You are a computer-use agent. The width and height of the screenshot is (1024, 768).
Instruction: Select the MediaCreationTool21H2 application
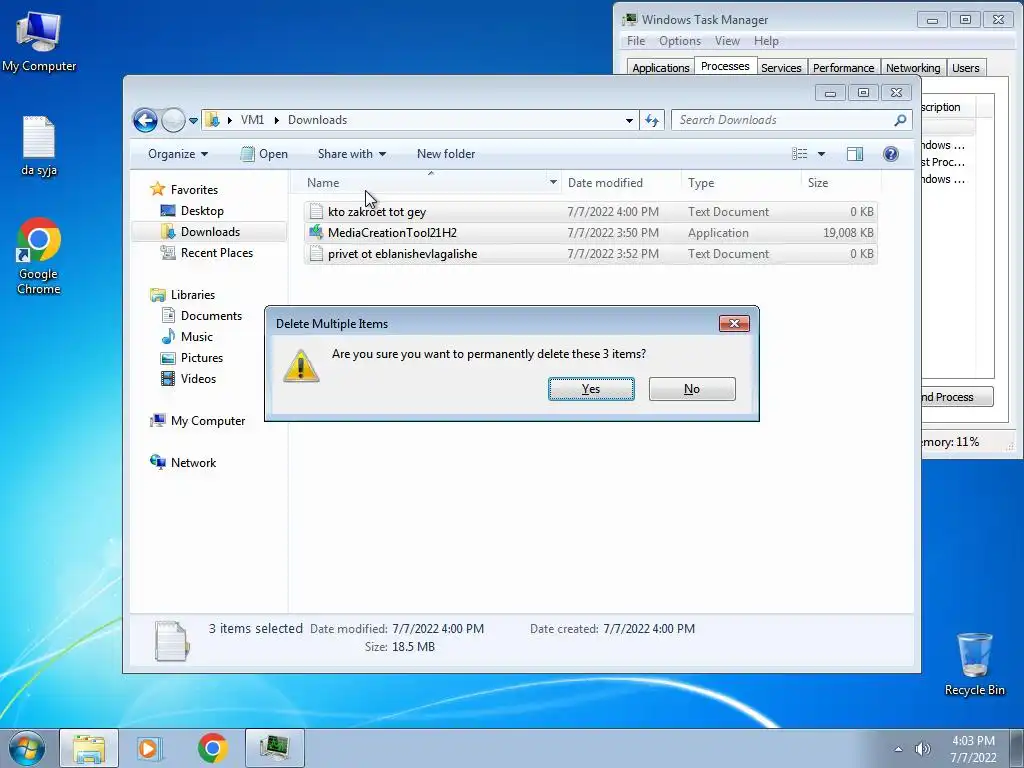click(590, 232)
